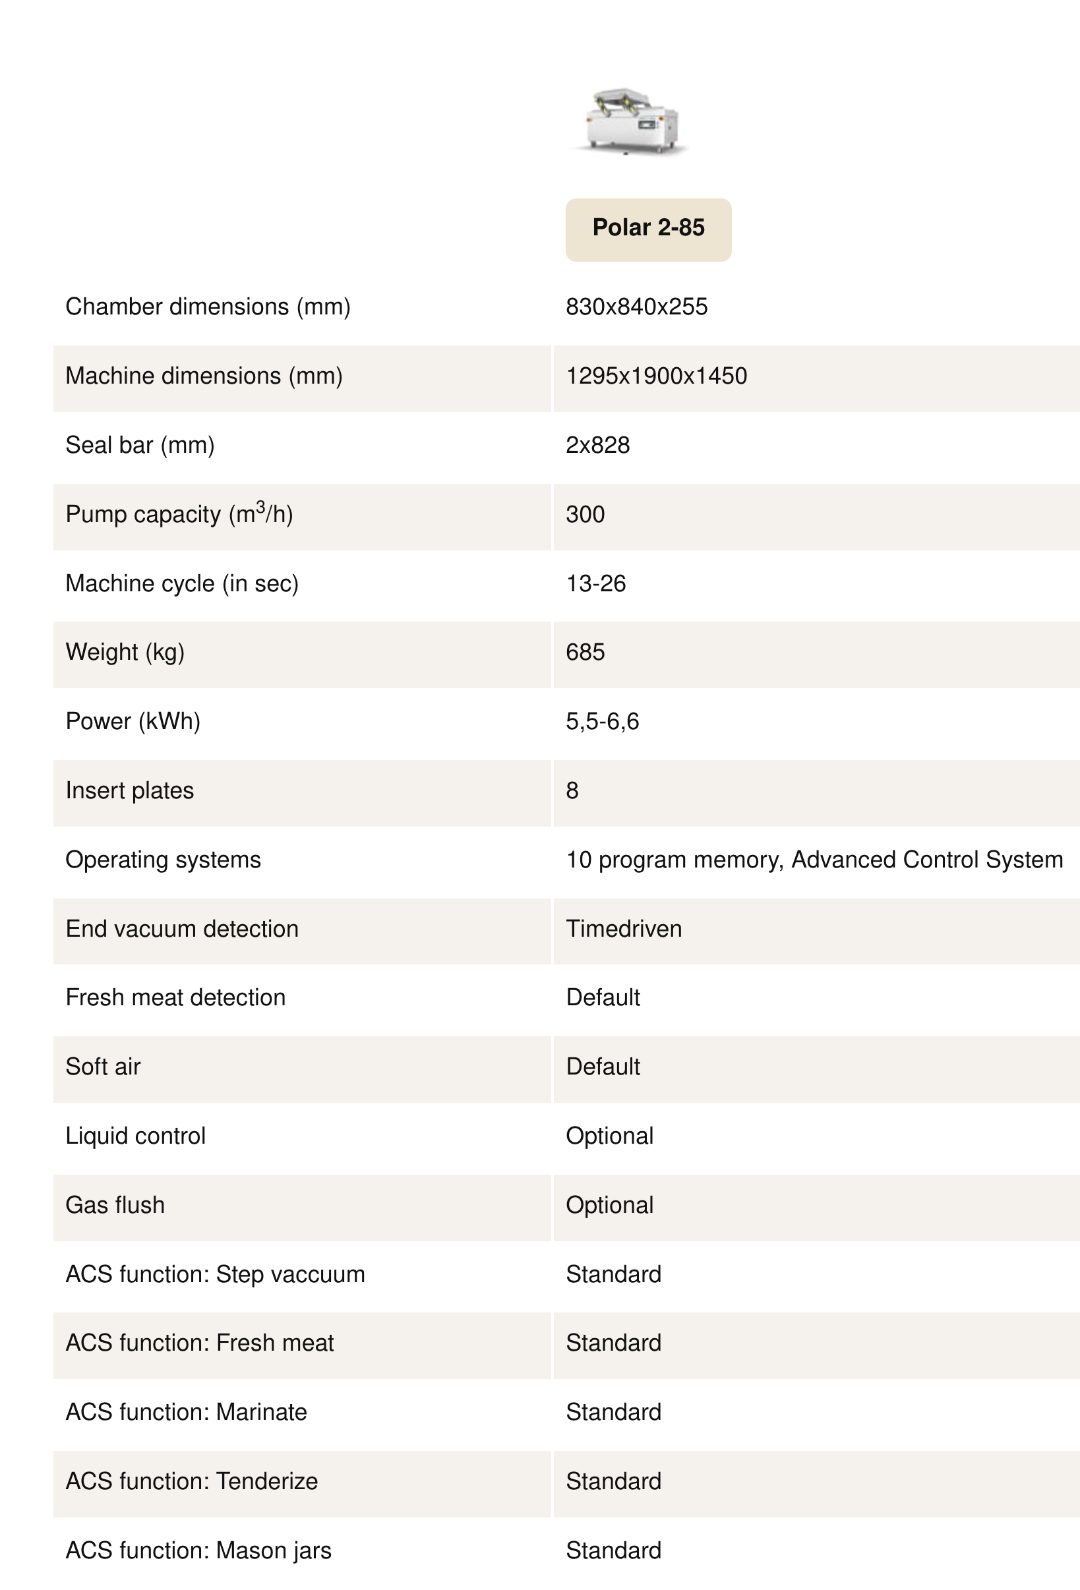Click the ACS function: Mason jars label
This screenshot has height=1590, width=1080.
click(198, 1550)
